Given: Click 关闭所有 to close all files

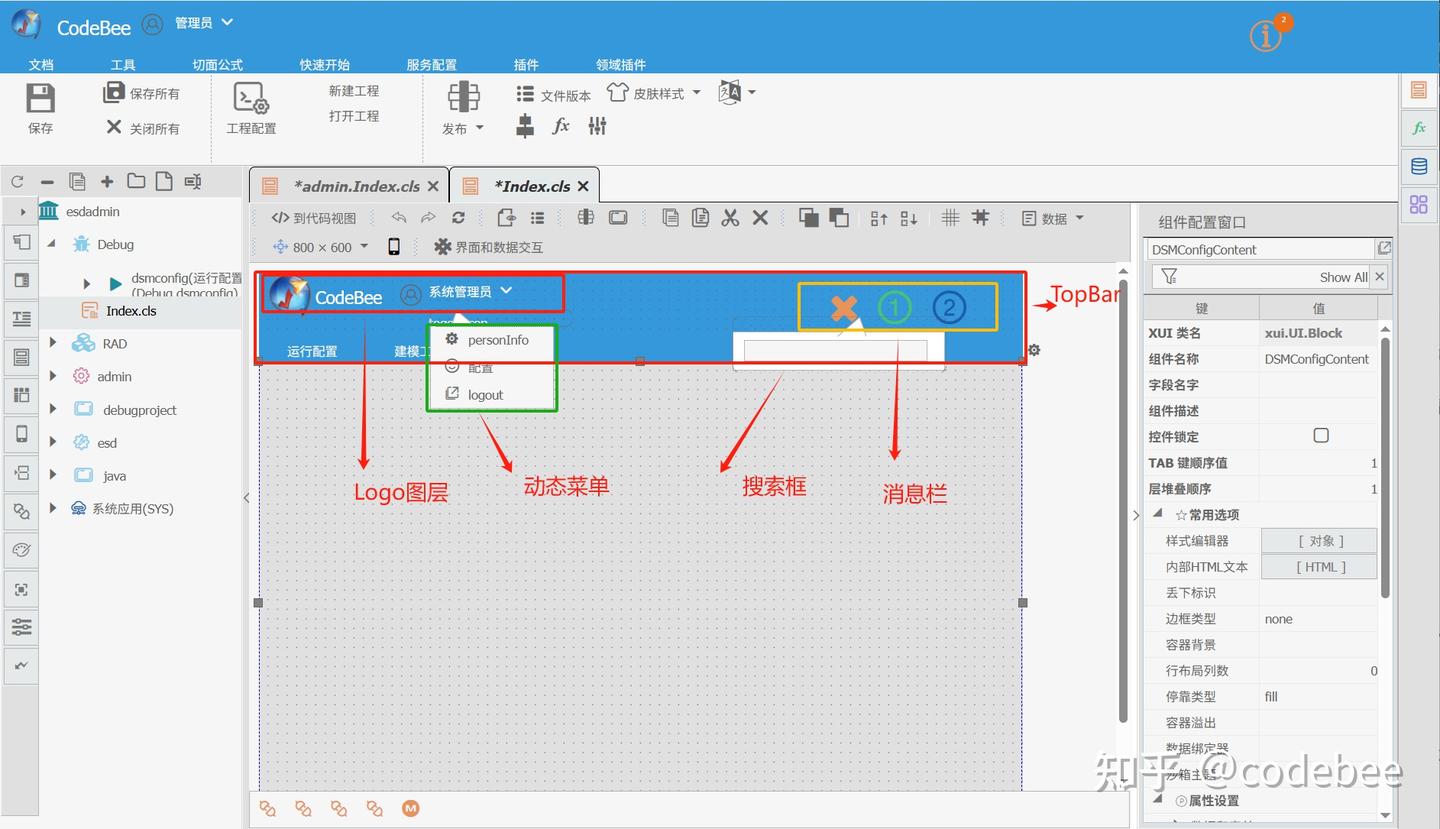Looking at the screenshot, I should point(142,128).
